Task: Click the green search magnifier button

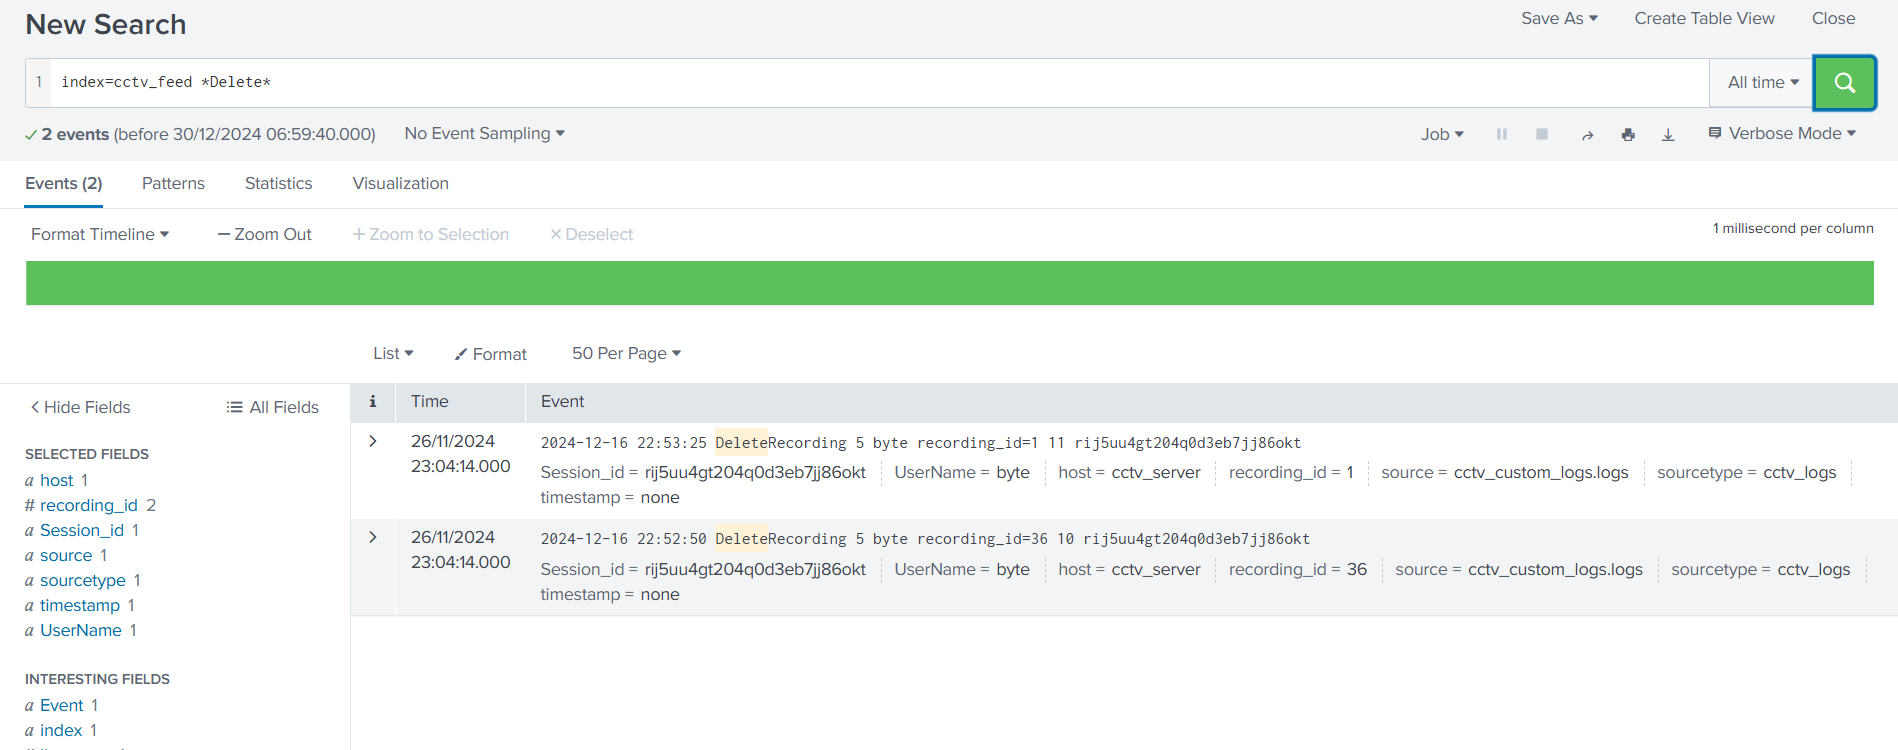Action: coord(1844,83)
